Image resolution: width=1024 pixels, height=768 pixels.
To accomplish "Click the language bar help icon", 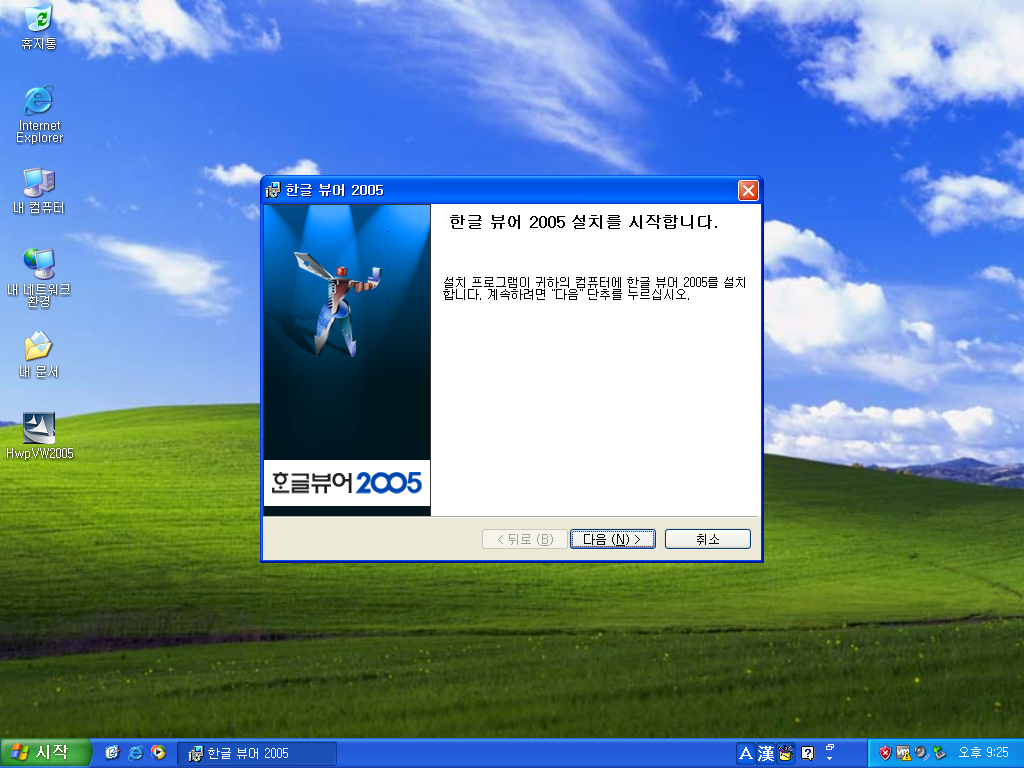I will [808, 754].
